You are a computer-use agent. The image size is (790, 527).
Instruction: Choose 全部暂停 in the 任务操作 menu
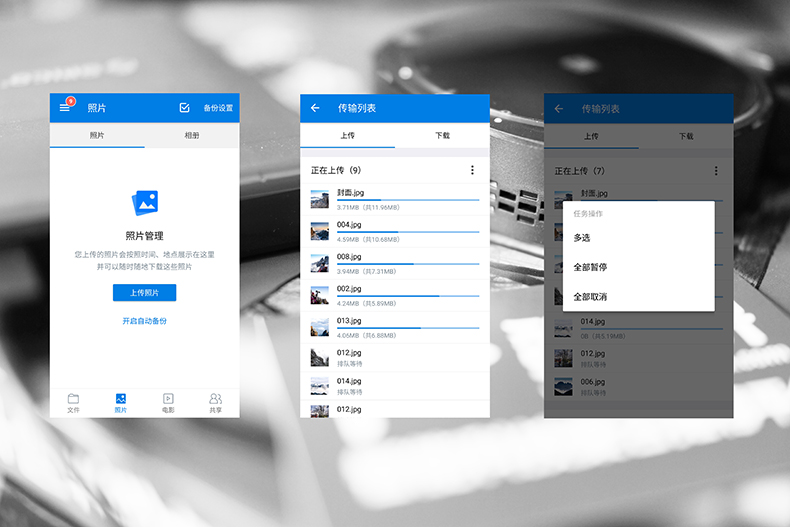590,267
